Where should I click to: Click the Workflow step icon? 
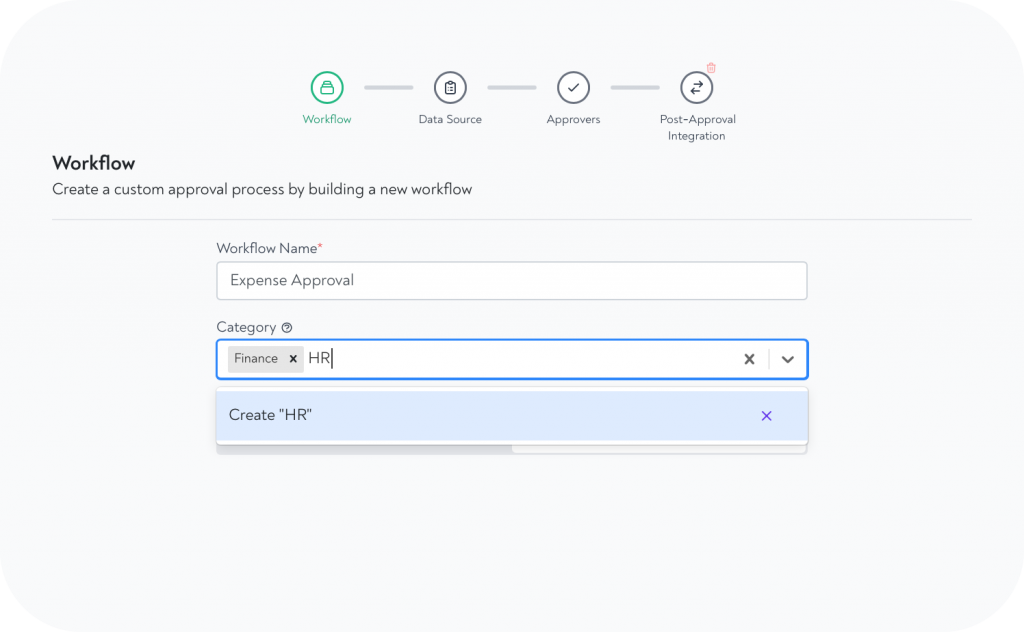coord(327,87)
